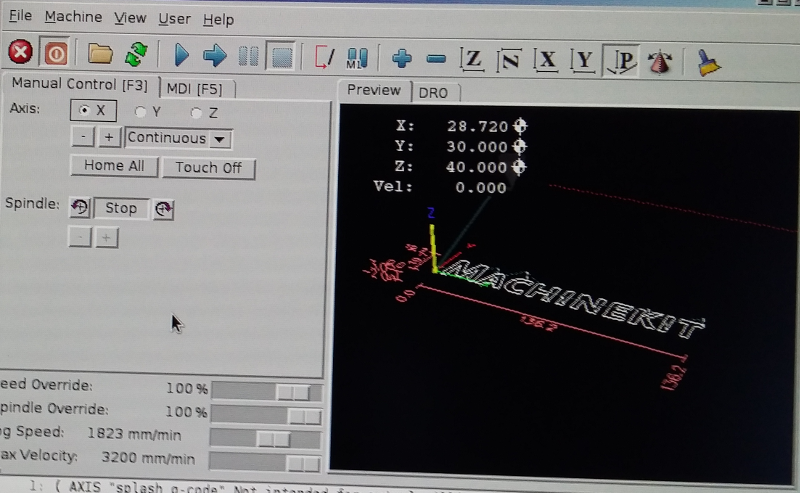The height and width of the screenshot is (493, 800).
Task: Stop program execution icon
Action: tap(281, 57)
